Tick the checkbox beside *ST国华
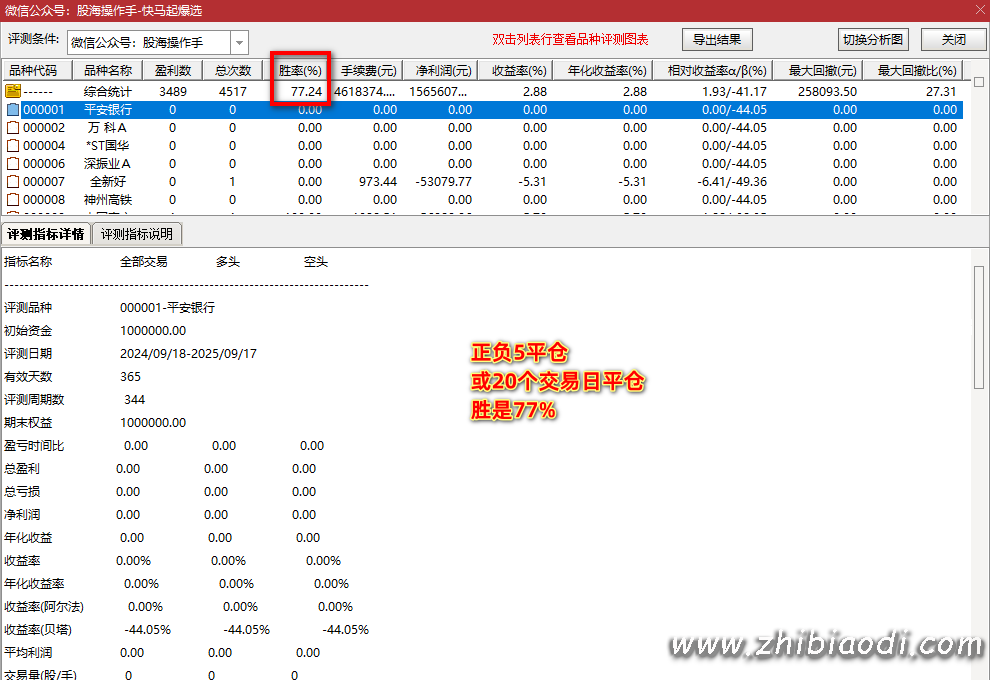The image size is (990, 680). (13, 145)
